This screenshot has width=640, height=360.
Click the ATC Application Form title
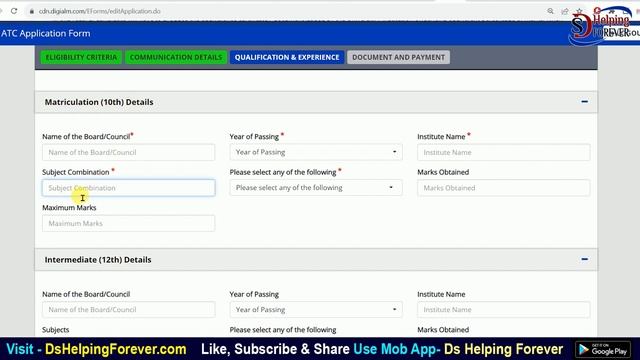(x=46, y=33)
